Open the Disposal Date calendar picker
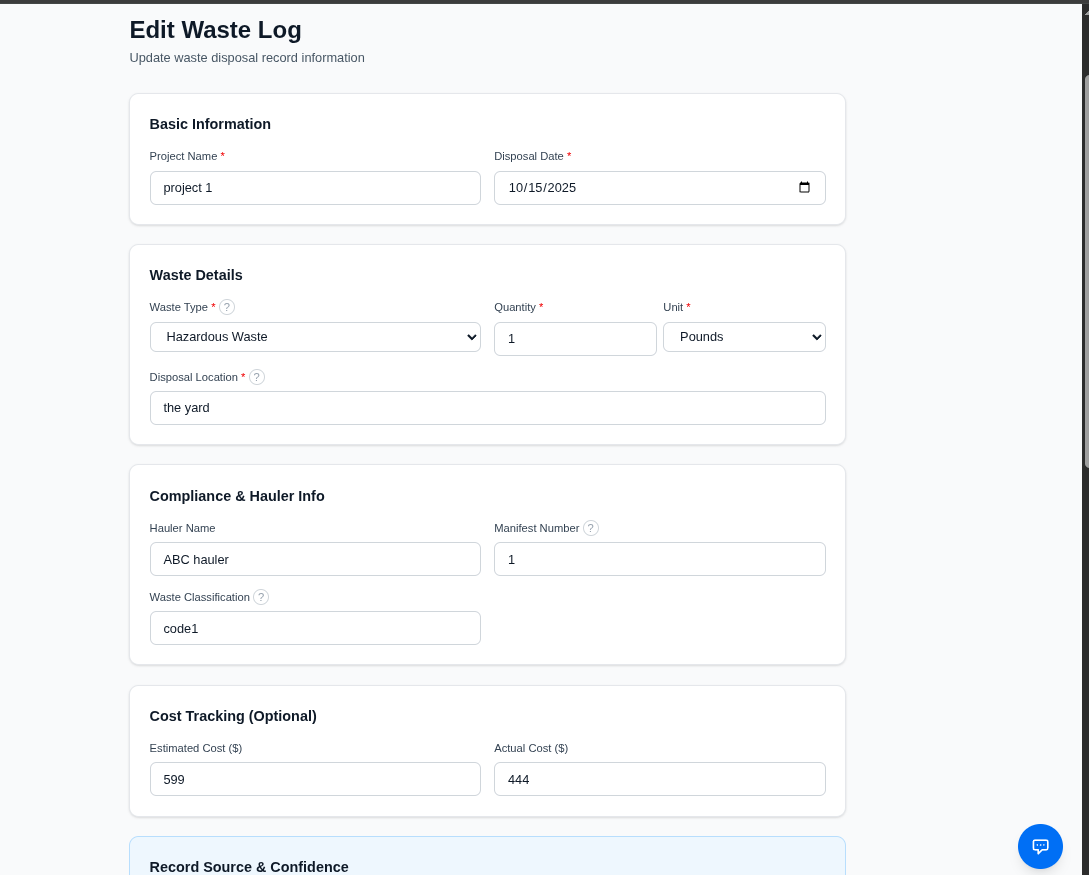Image resolution: width=1089 pixels, height=875 pixels. tap(805, 188)
